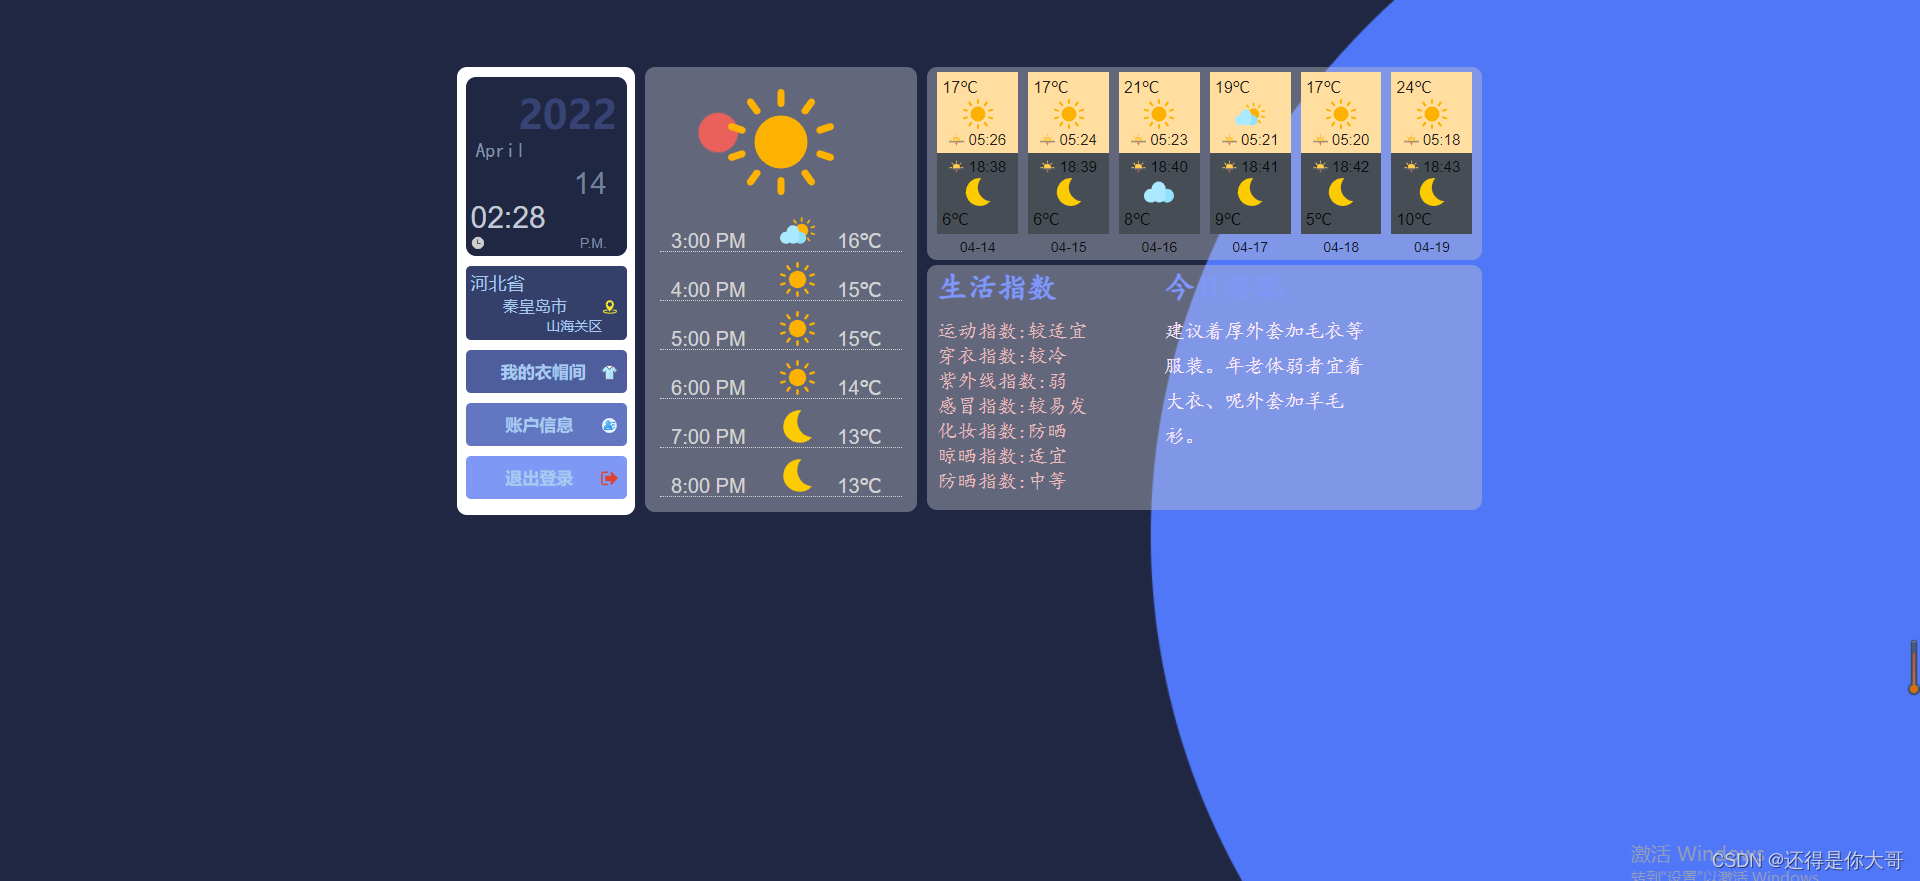Click the sun icon in 5:00 PM row
Image resolution: width=1920 pixels, height=881 pixels.
797,329
